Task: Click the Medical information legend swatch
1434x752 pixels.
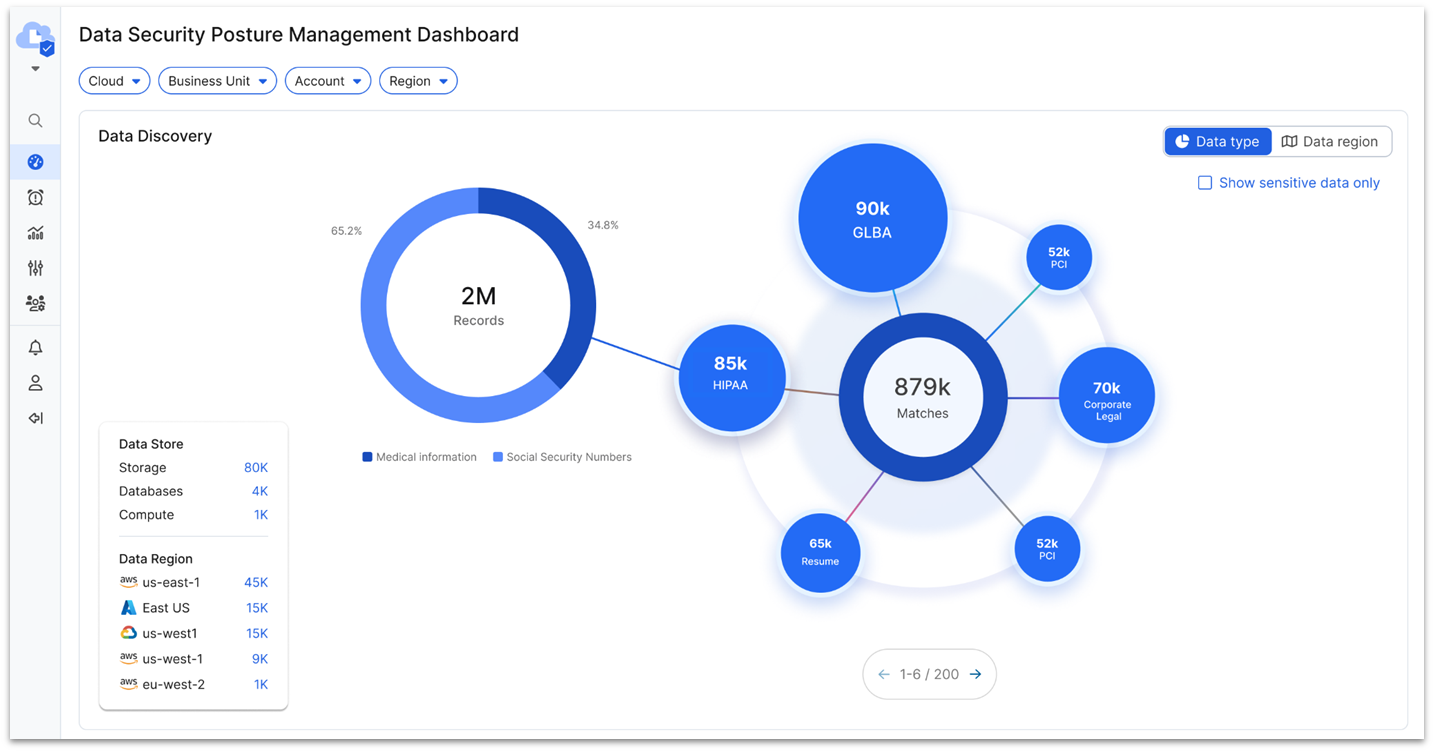Action: tap(367, 457)
